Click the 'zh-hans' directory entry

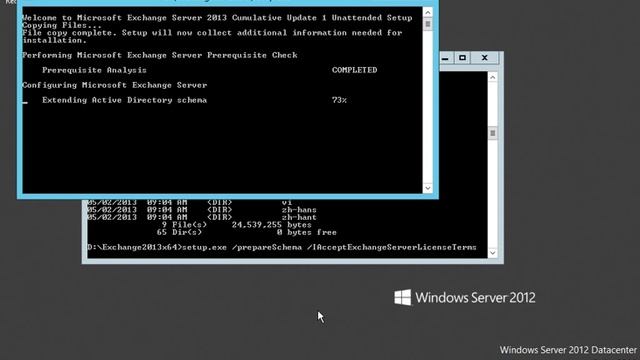pyautogui.click(x=299, y=210)
